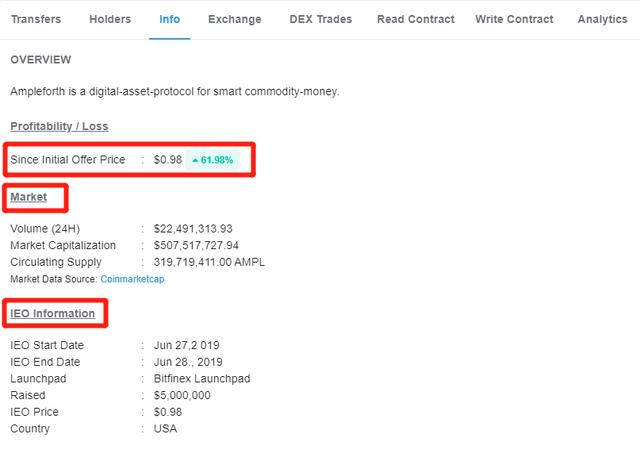Image resolution: width=640 pixels, height=457 pixels.
Task: Click the Profitability / Loss heading
Action: pos(59,126)
